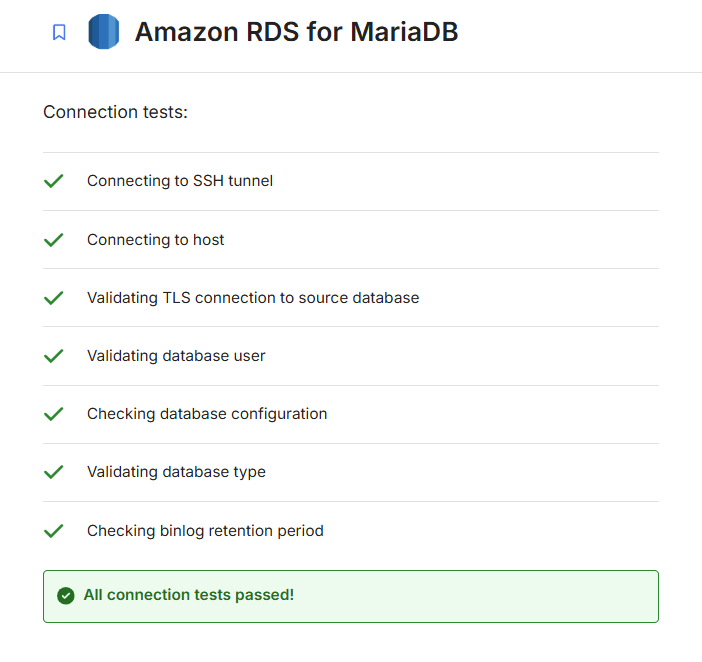702x662 pixels.
Task: Click the green success circle icon
Action: pos(66,596)
